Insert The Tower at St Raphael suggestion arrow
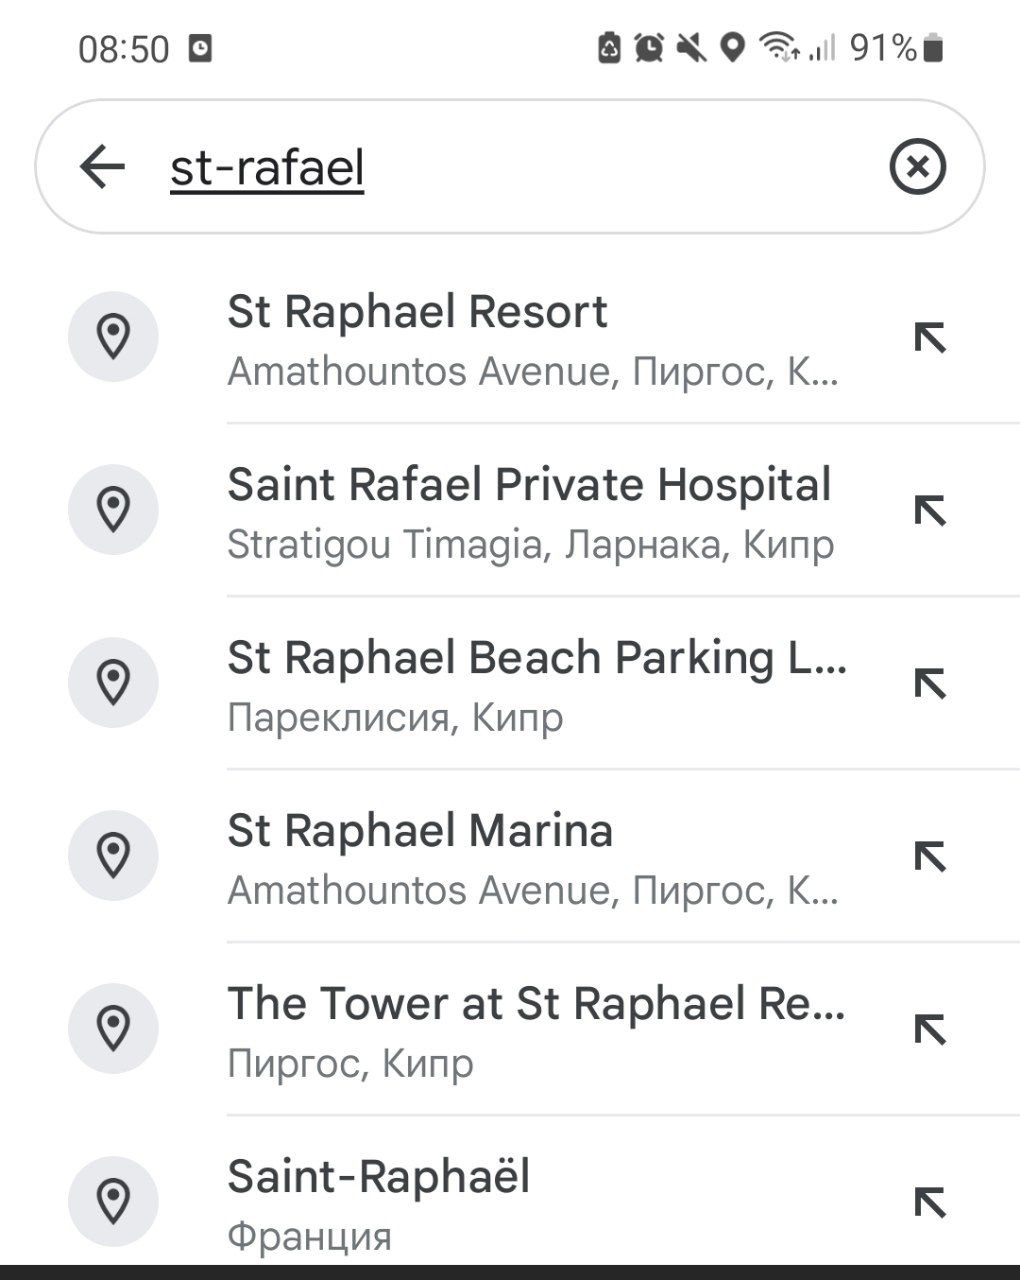Screen dimensions: 1020x1280 (x=929, y=1030)
